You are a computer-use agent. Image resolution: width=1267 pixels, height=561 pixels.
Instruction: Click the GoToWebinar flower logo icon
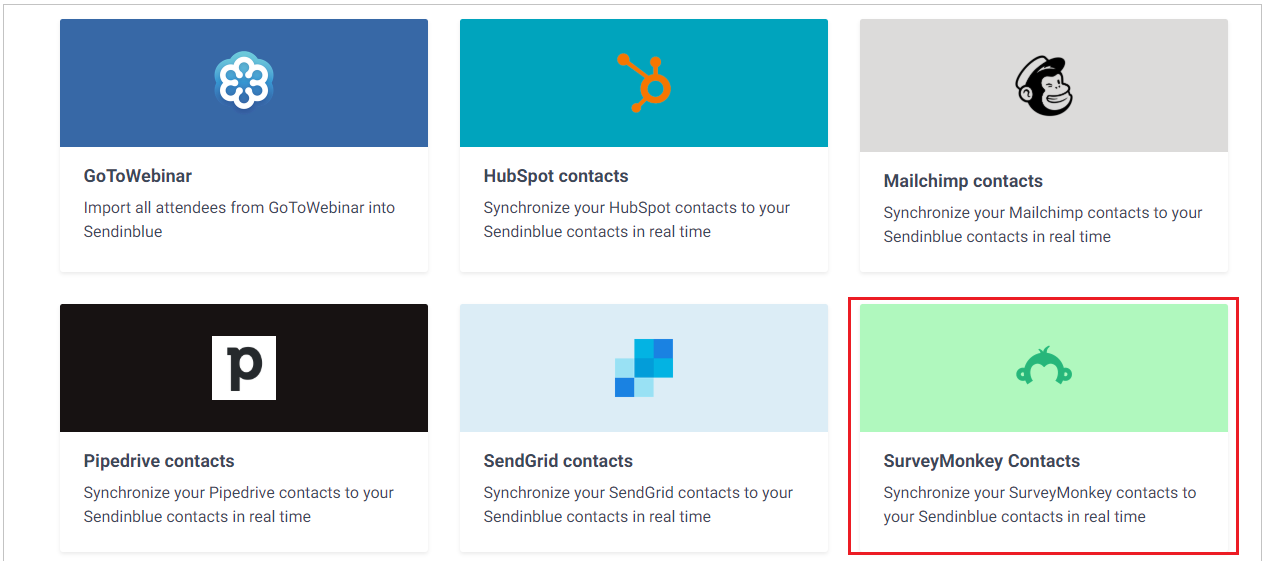(243, 81)
